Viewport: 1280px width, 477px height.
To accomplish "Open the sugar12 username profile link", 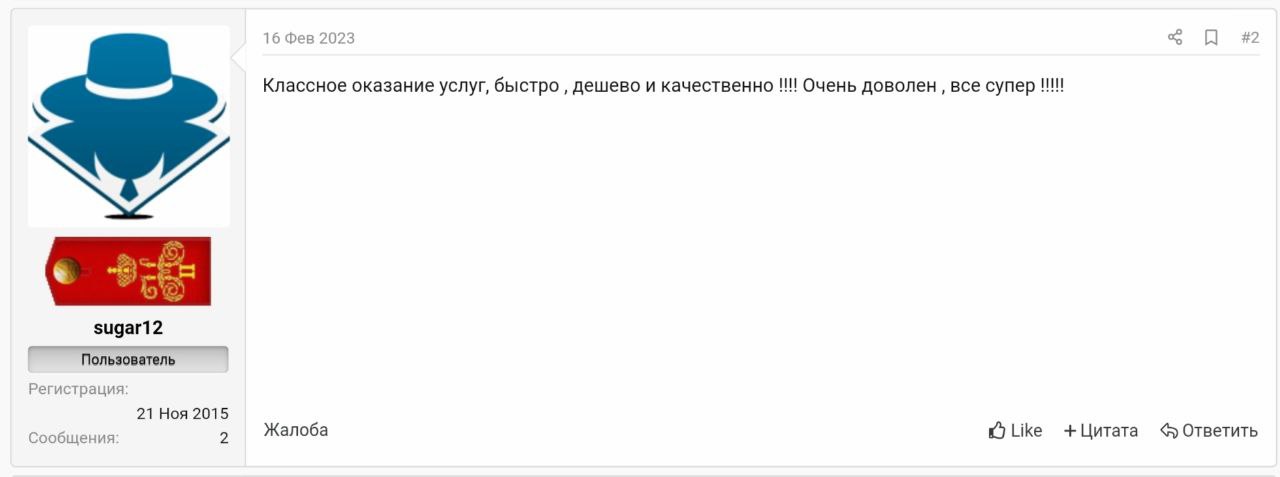I will [x=128, y=328].
